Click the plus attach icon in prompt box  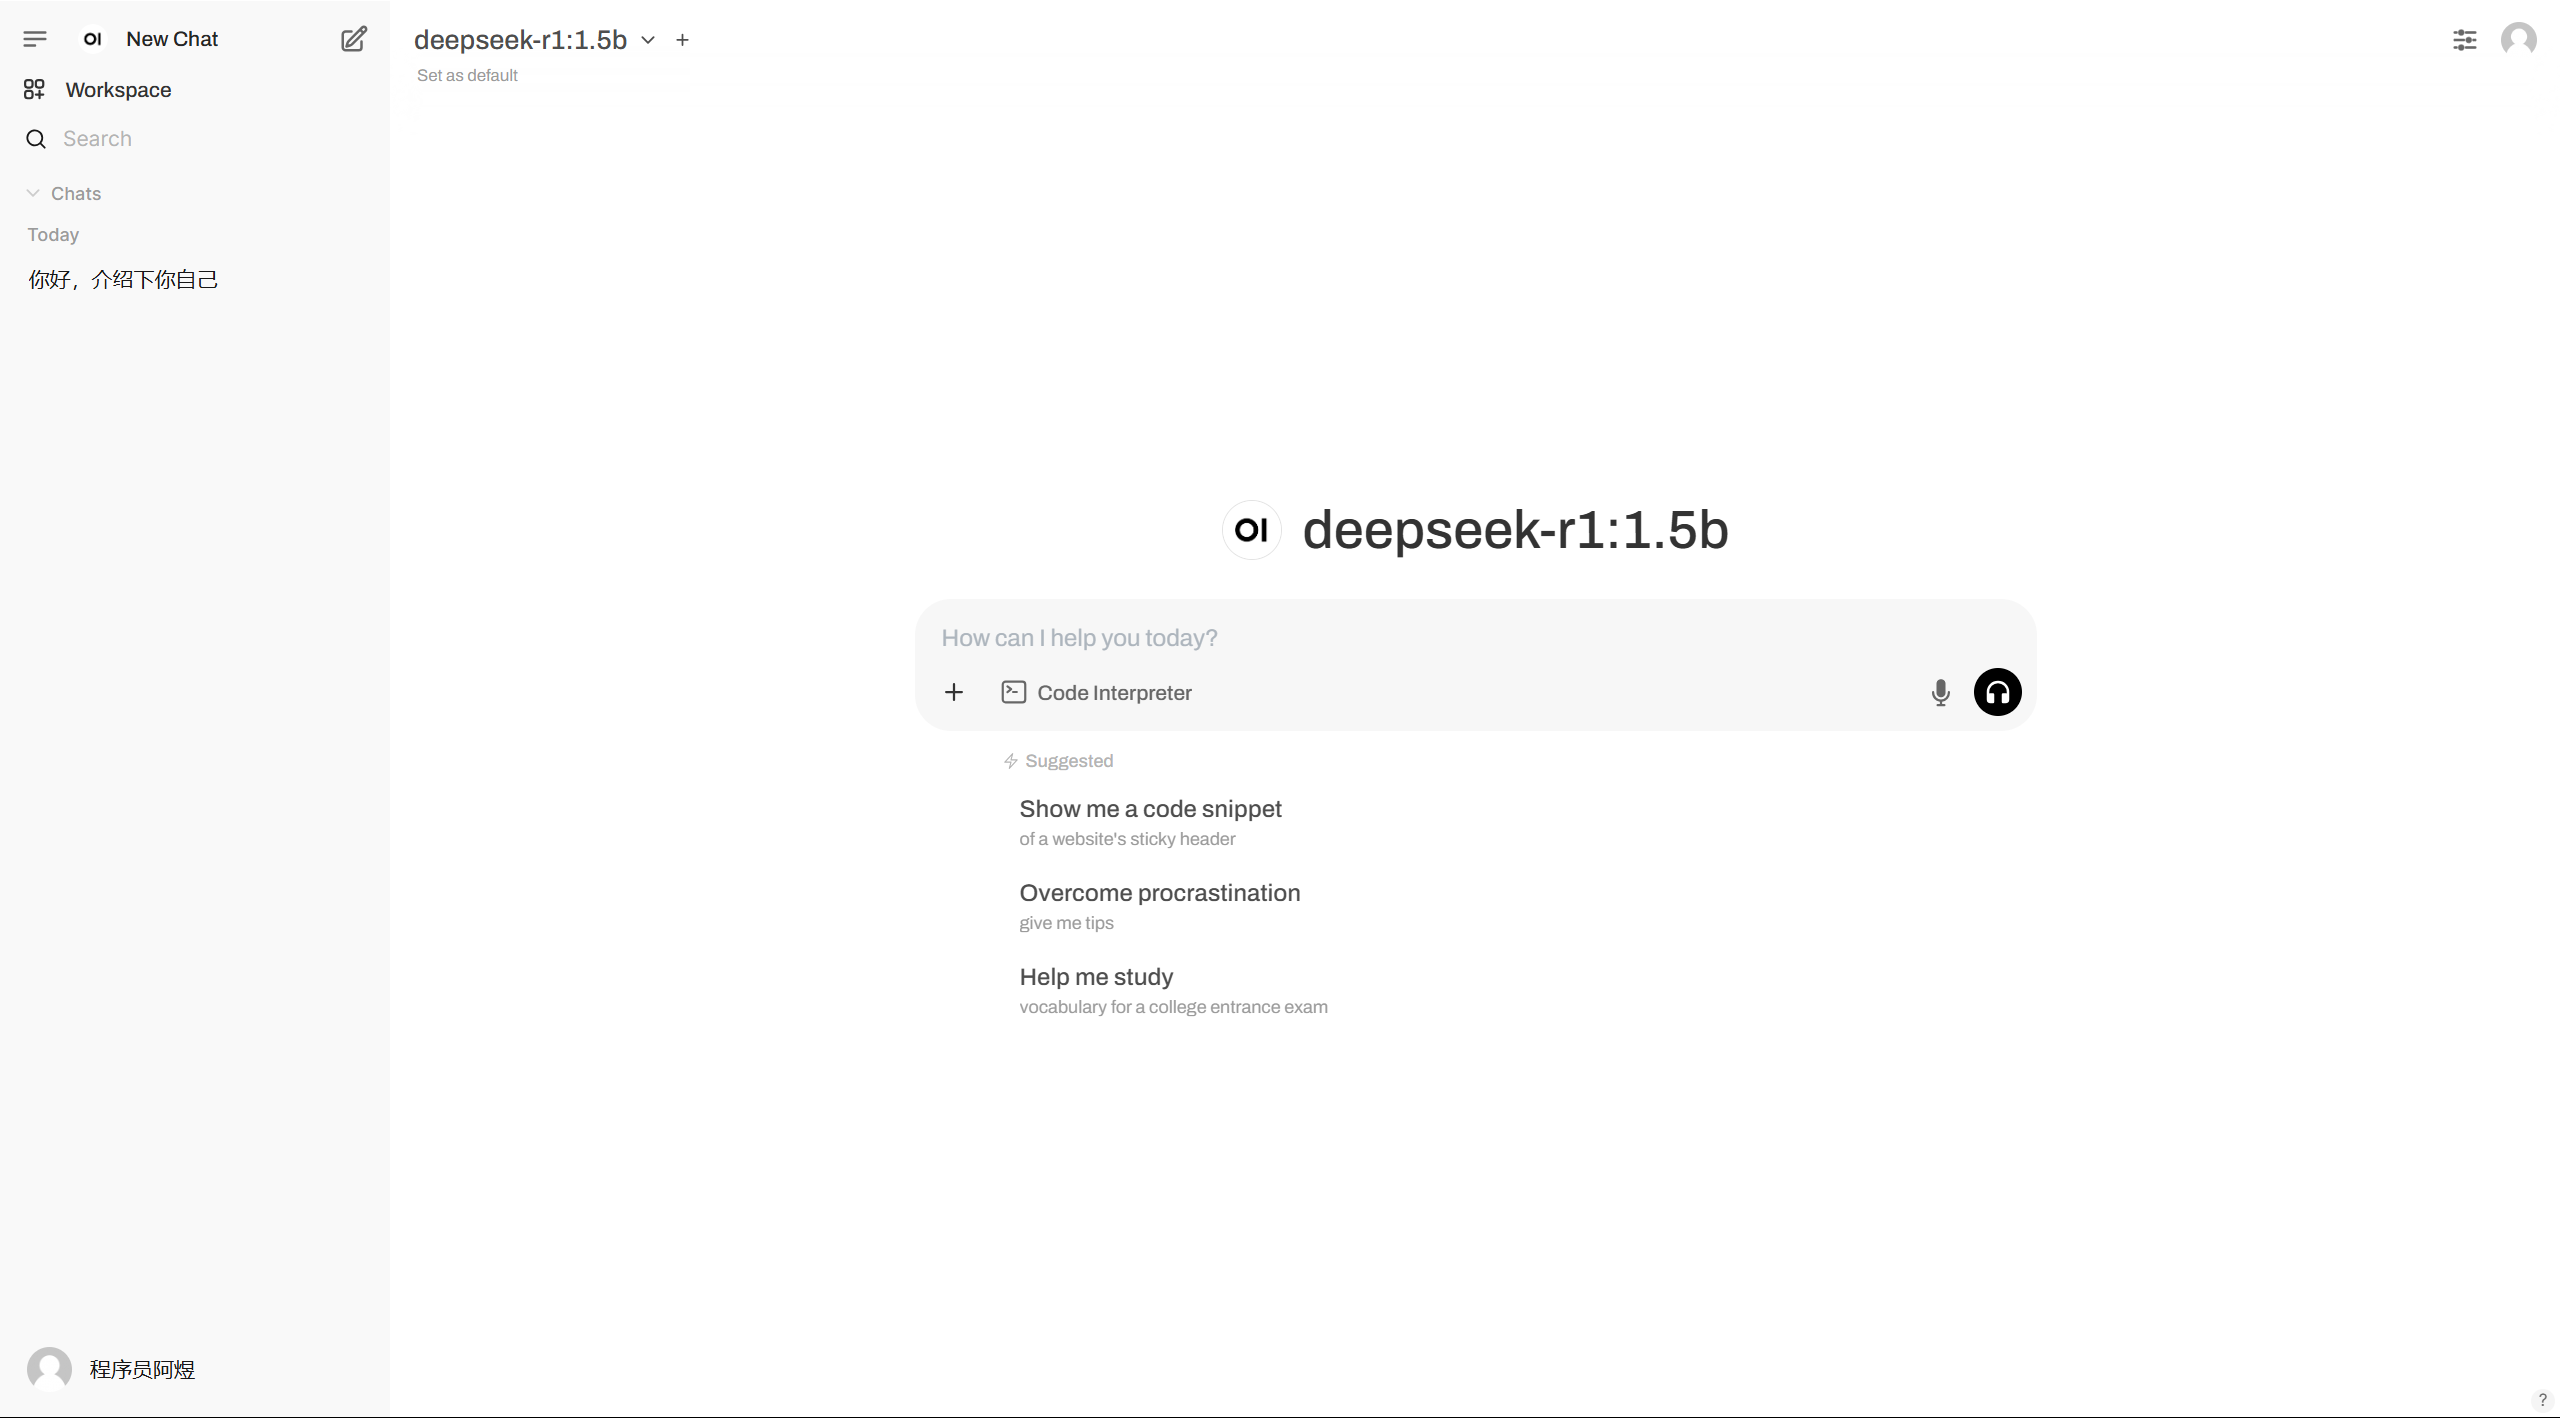pyautogui.click(x=954, y=692)
